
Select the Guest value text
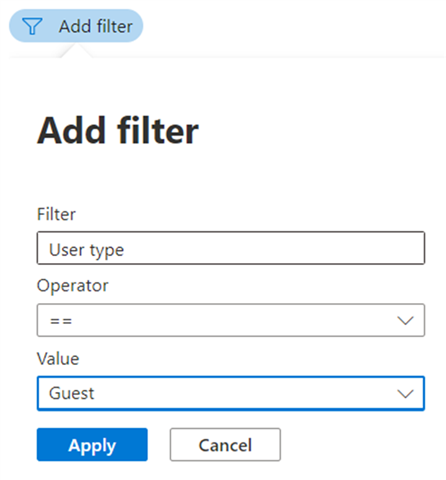[x=72, y=393]
